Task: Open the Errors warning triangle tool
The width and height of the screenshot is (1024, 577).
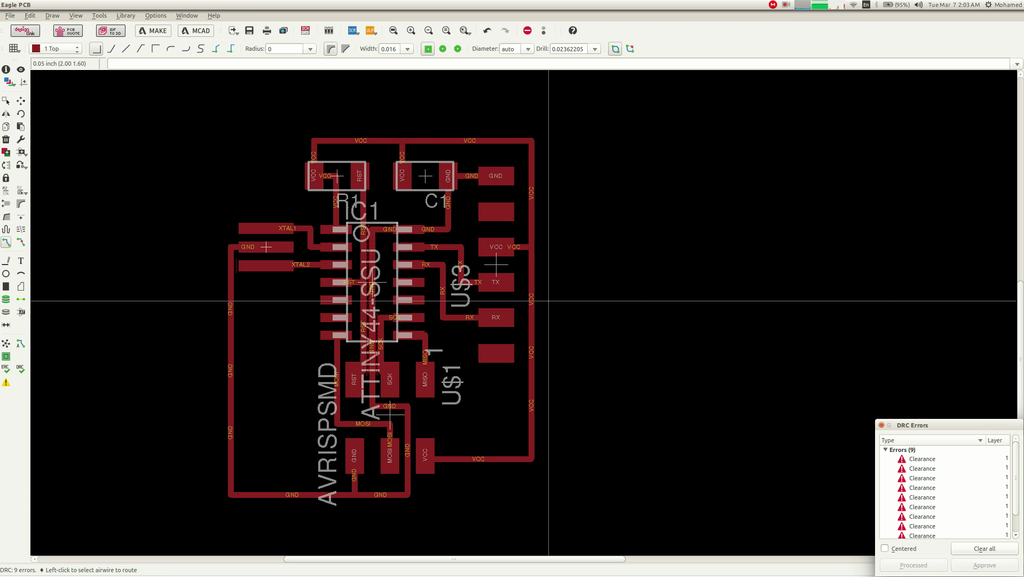Action: pyautogui.click(x=6, y=382)
